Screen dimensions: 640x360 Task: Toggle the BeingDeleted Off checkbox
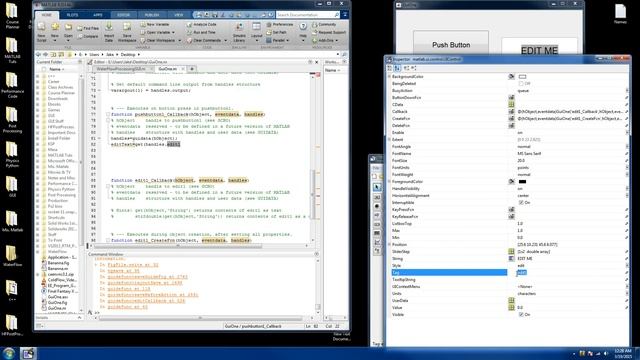[521, 84]
